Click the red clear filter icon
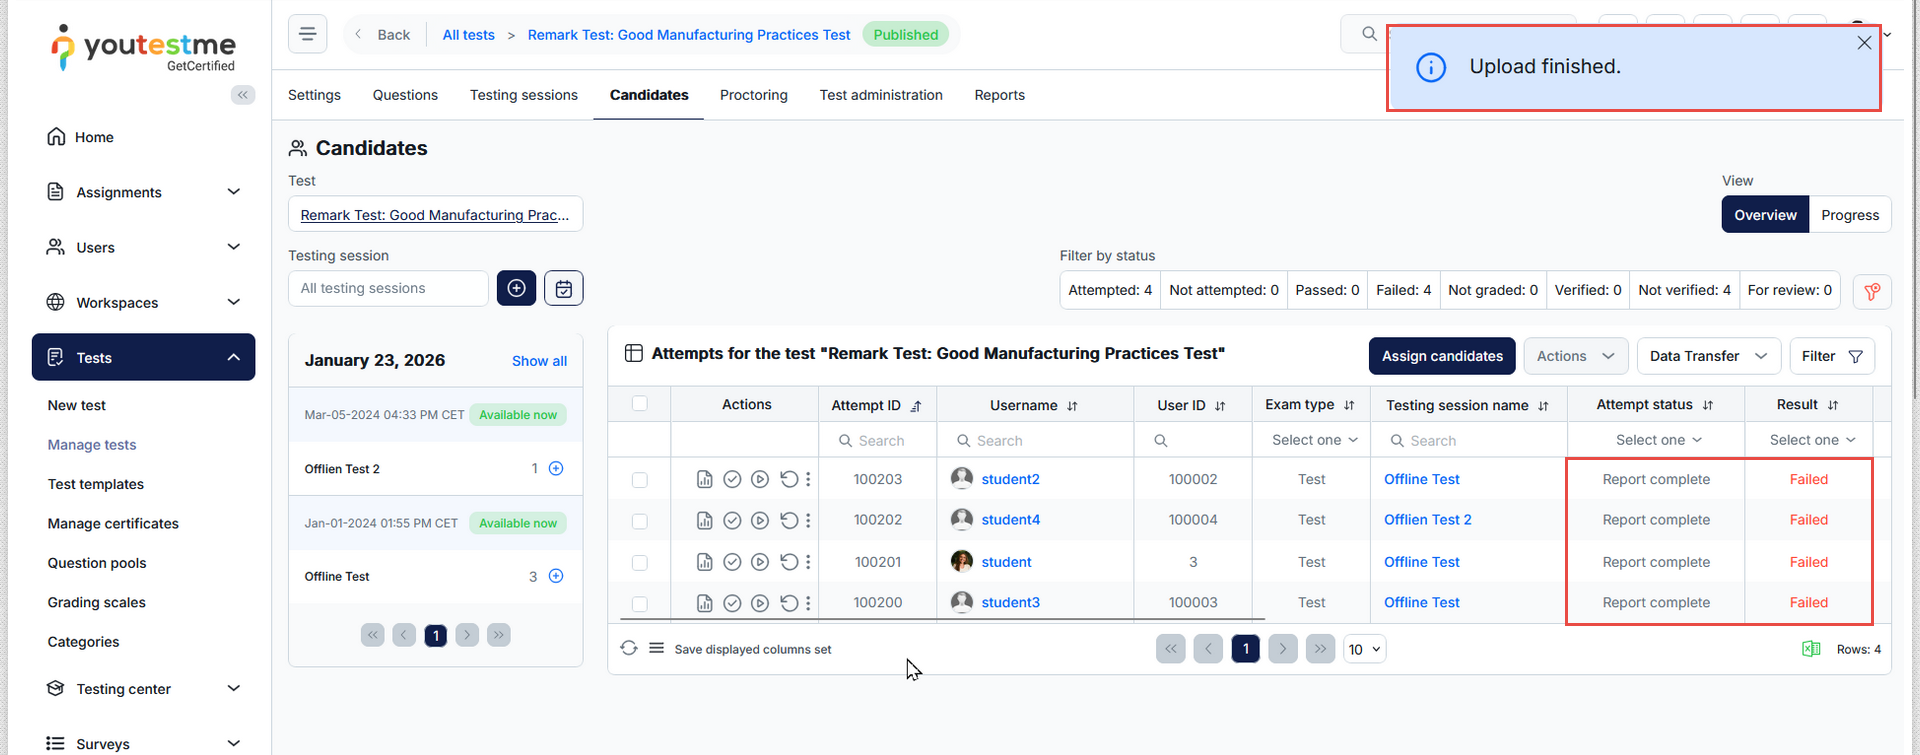Viewport: 1920px width, 755px height. pyautogui.click(x=1872, y=291)
